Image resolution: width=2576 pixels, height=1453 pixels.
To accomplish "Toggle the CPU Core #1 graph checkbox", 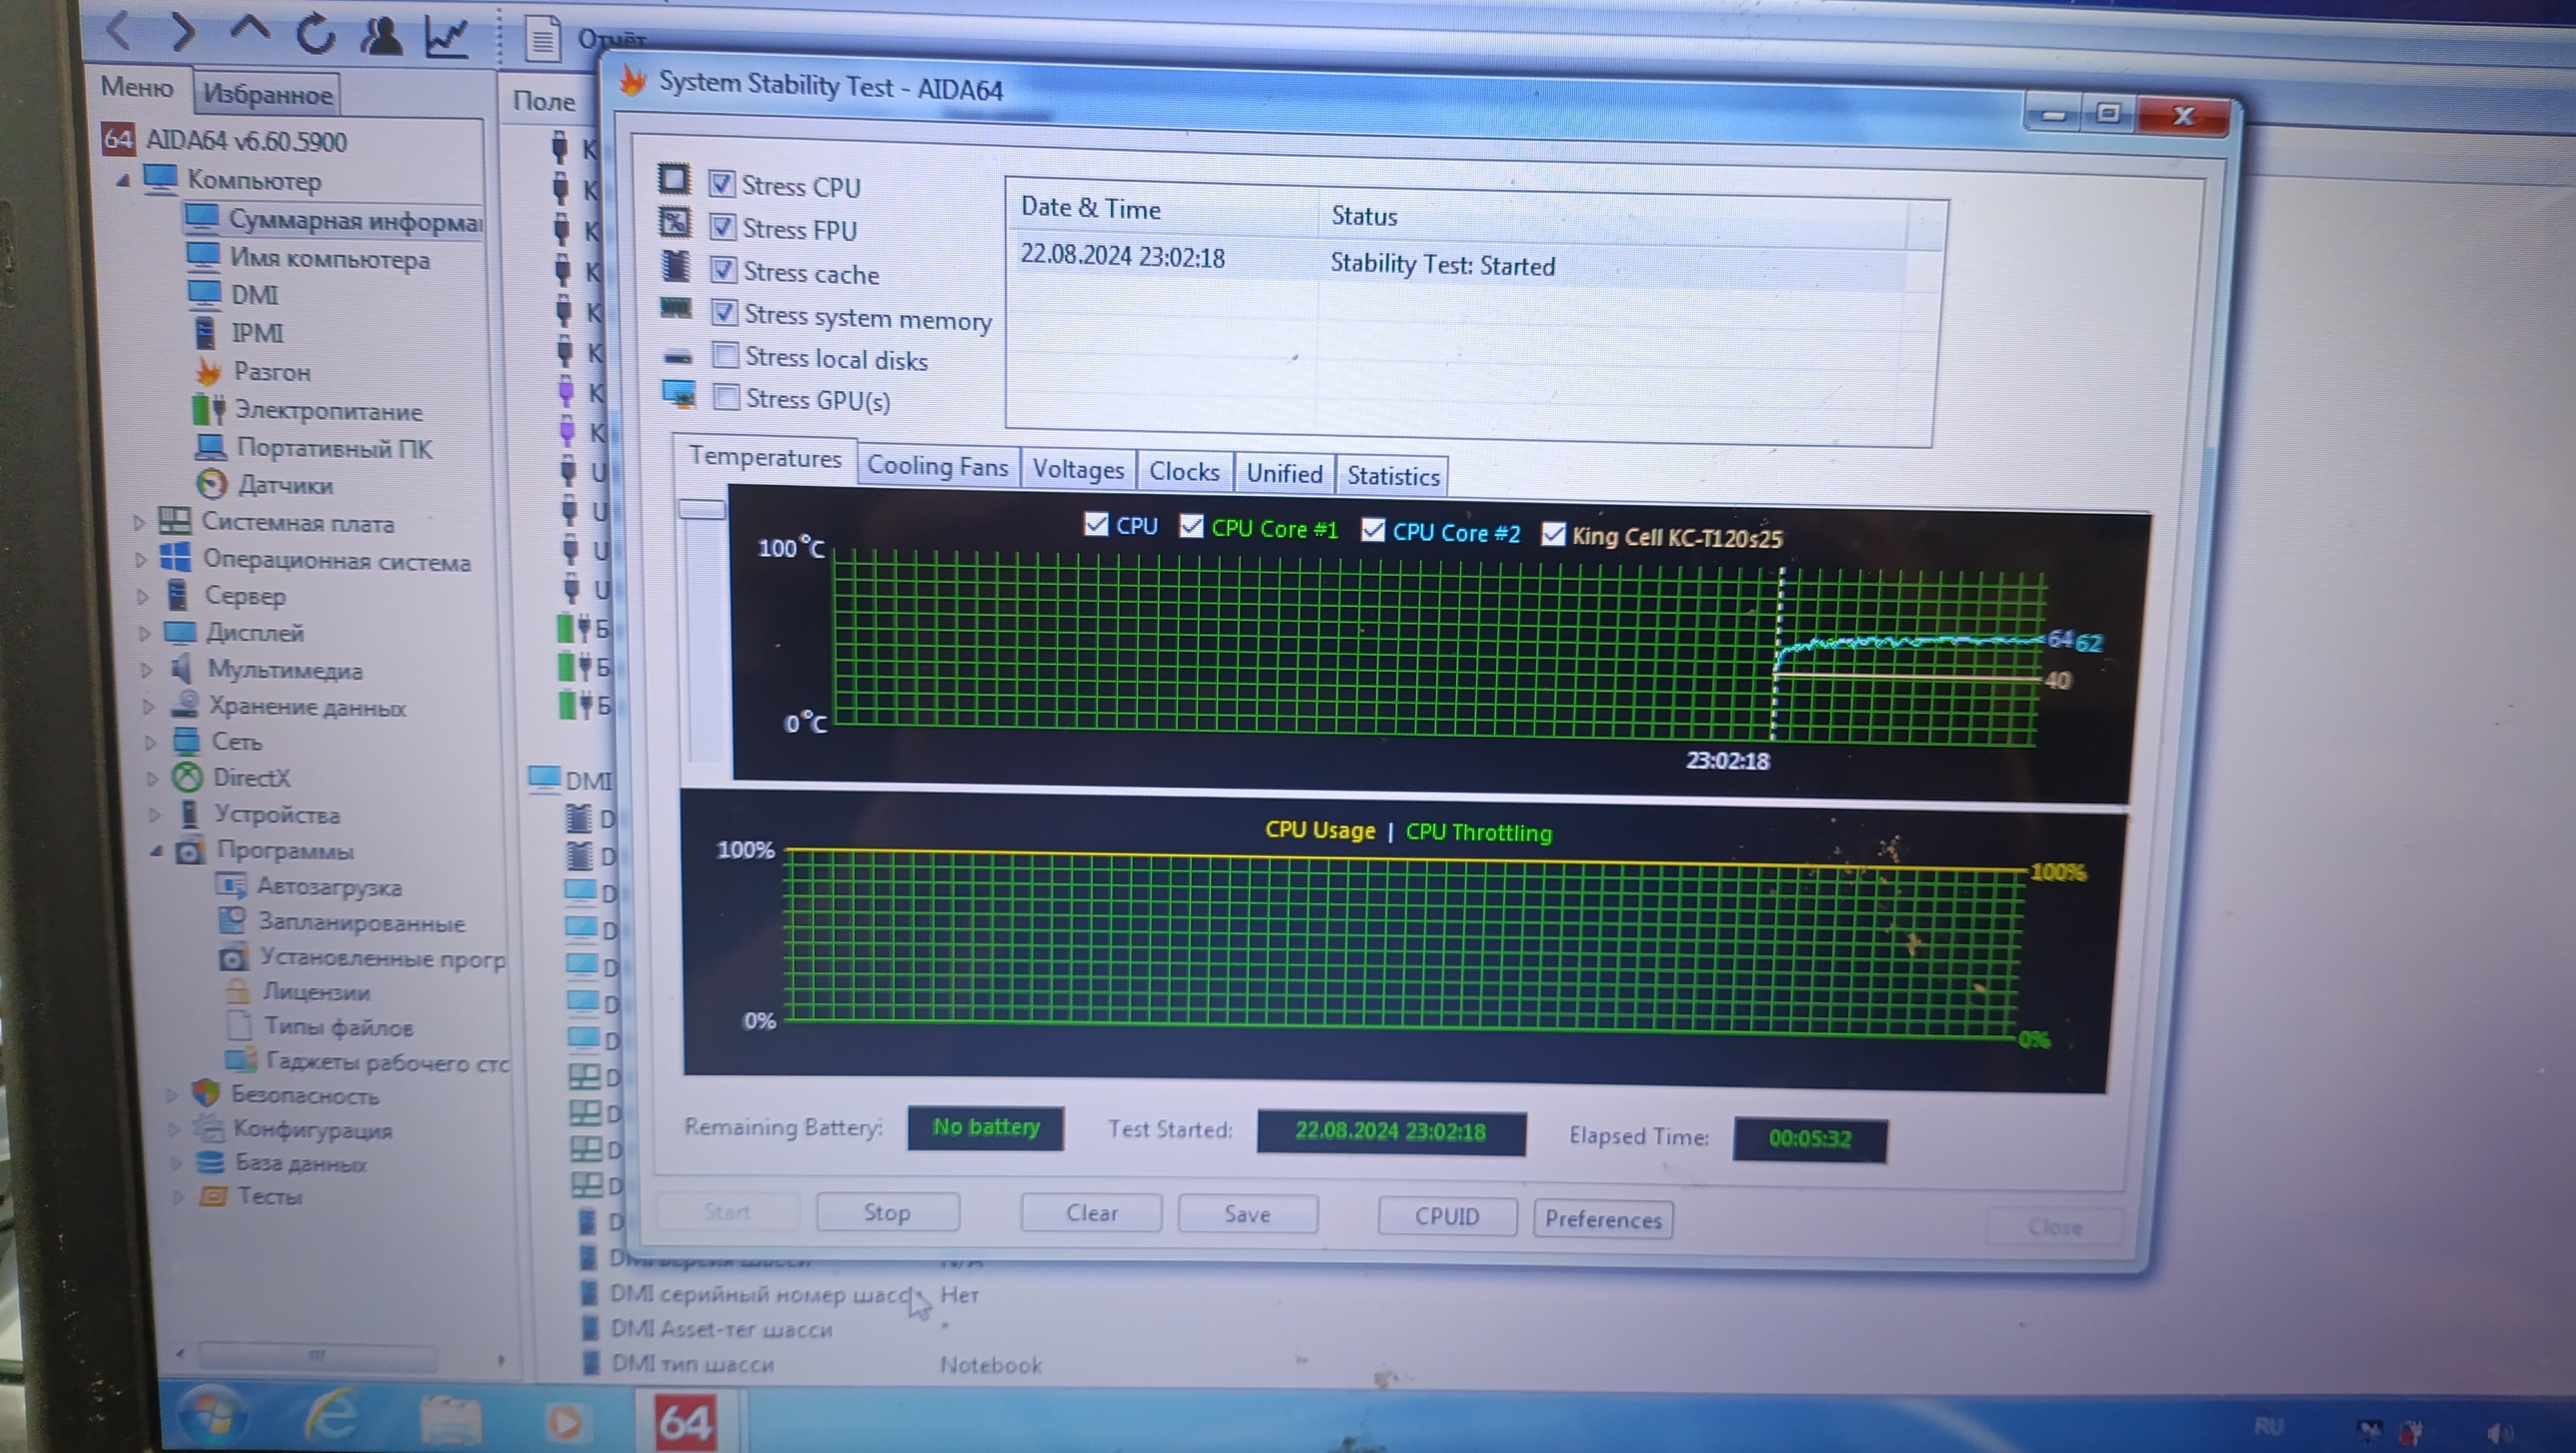I will click(1191, 525).
